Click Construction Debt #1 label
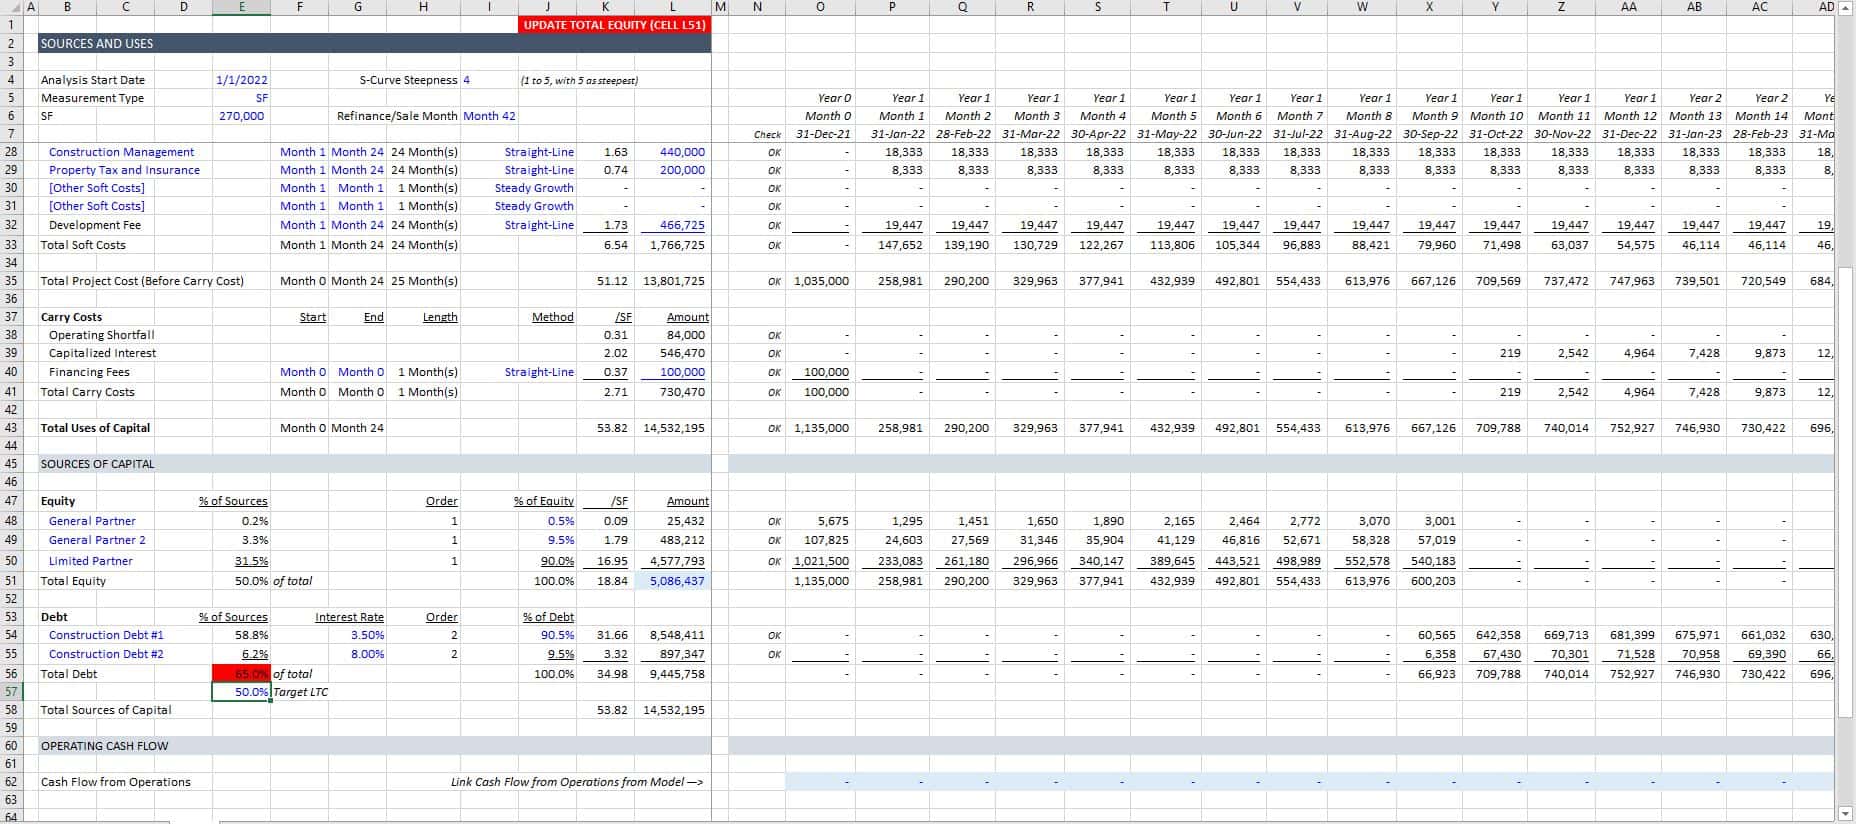Viewport: 1856px width, 824px height. point(106,635)
